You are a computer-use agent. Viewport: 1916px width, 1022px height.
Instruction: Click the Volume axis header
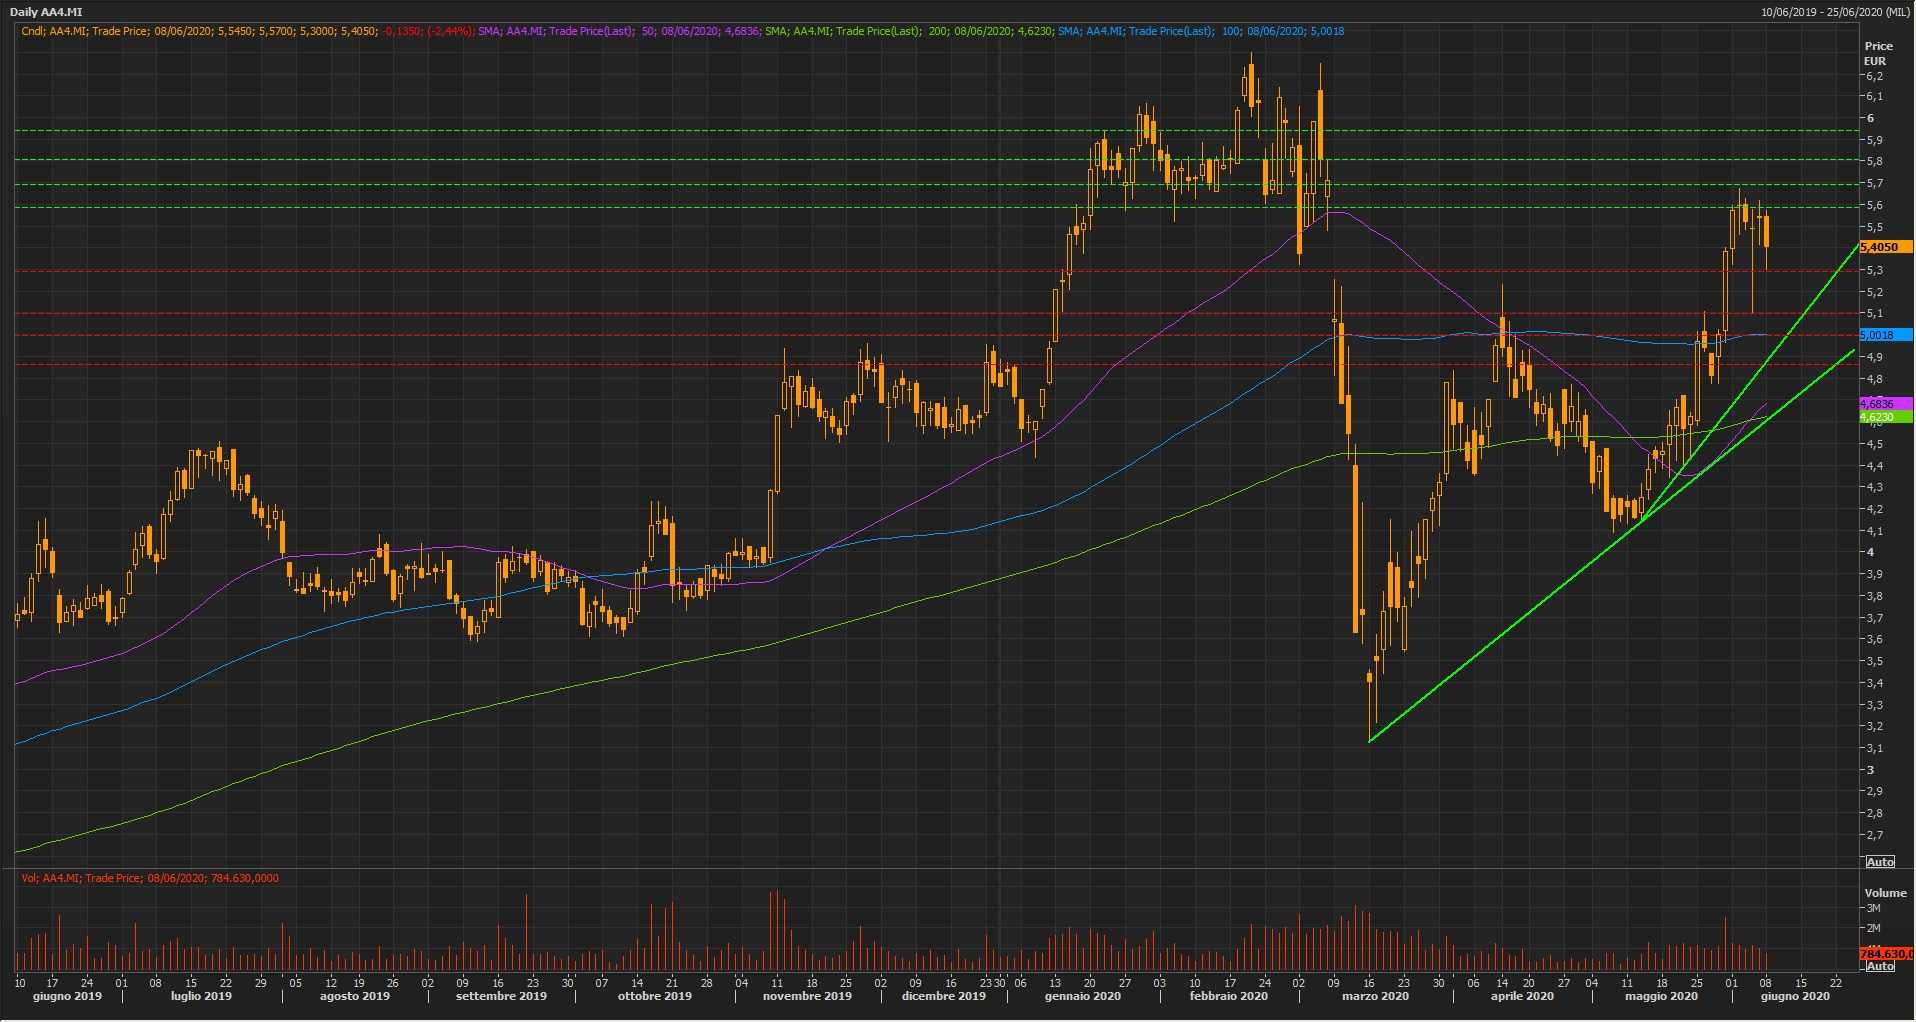1884,893
